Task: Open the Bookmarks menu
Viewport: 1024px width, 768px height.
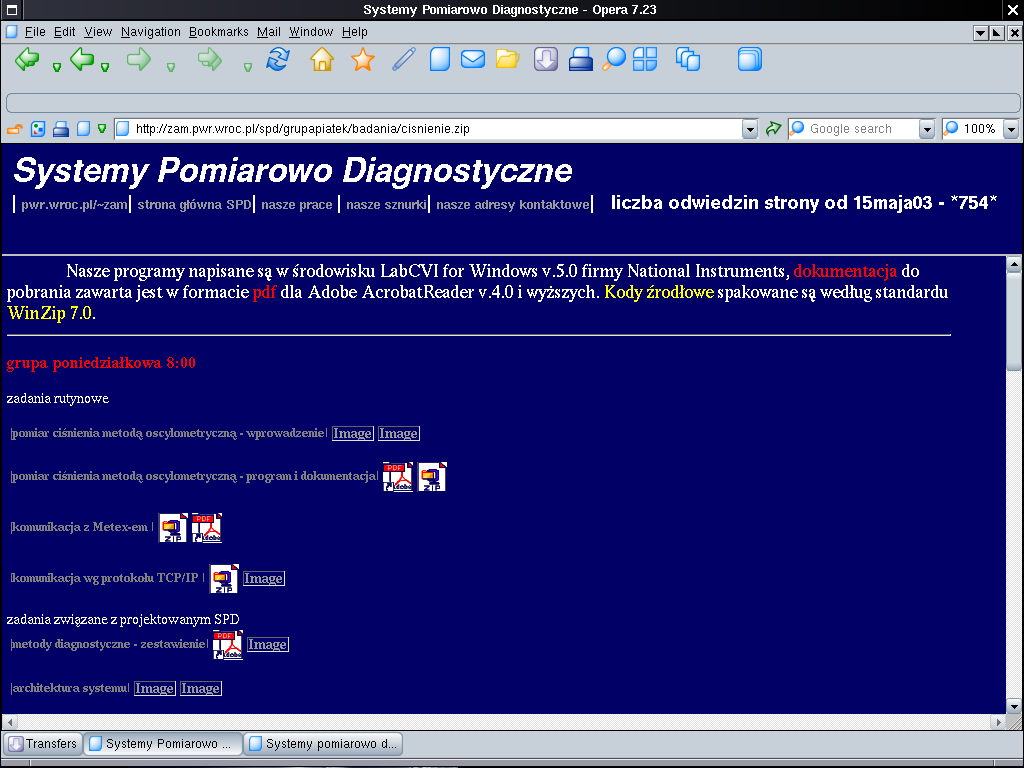Action: click(218, 32)
